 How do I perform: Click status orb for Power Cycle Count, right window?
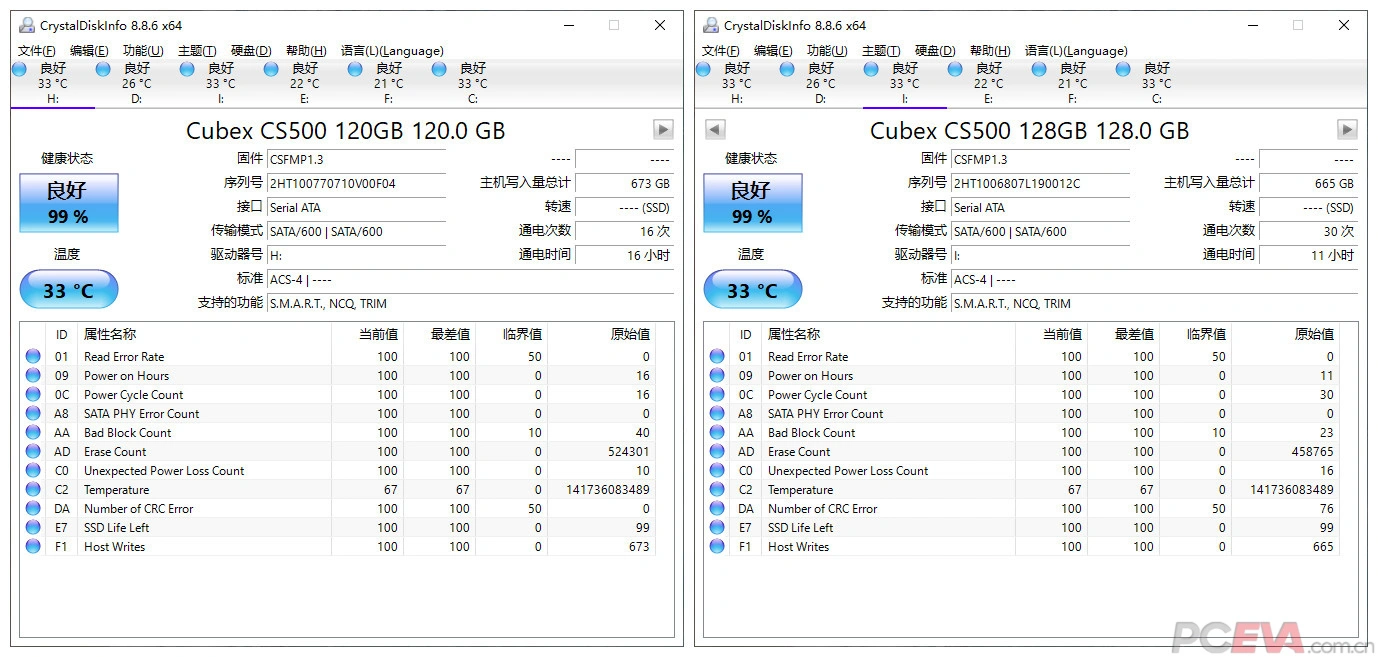(717, 394)
